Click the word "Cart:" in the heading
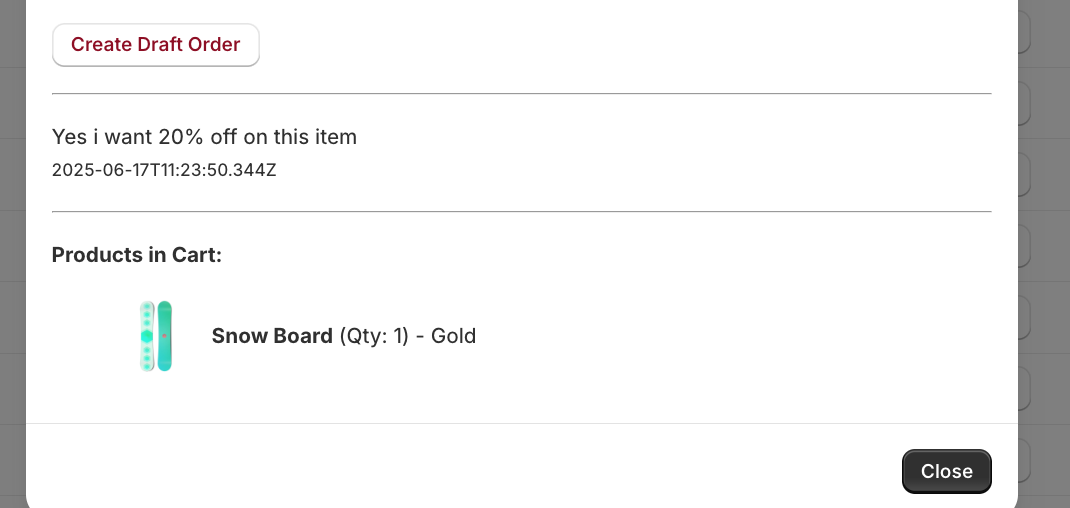This screenshot has width=1070, height=508. pyautogui.click(x=197, y=255)
